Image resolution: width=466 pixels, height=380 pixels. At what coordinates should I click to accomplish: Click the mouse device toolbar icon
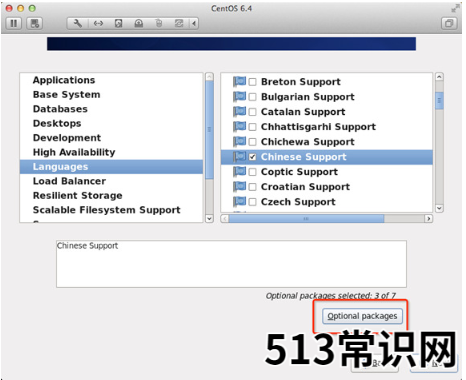(x=159, y=23)
